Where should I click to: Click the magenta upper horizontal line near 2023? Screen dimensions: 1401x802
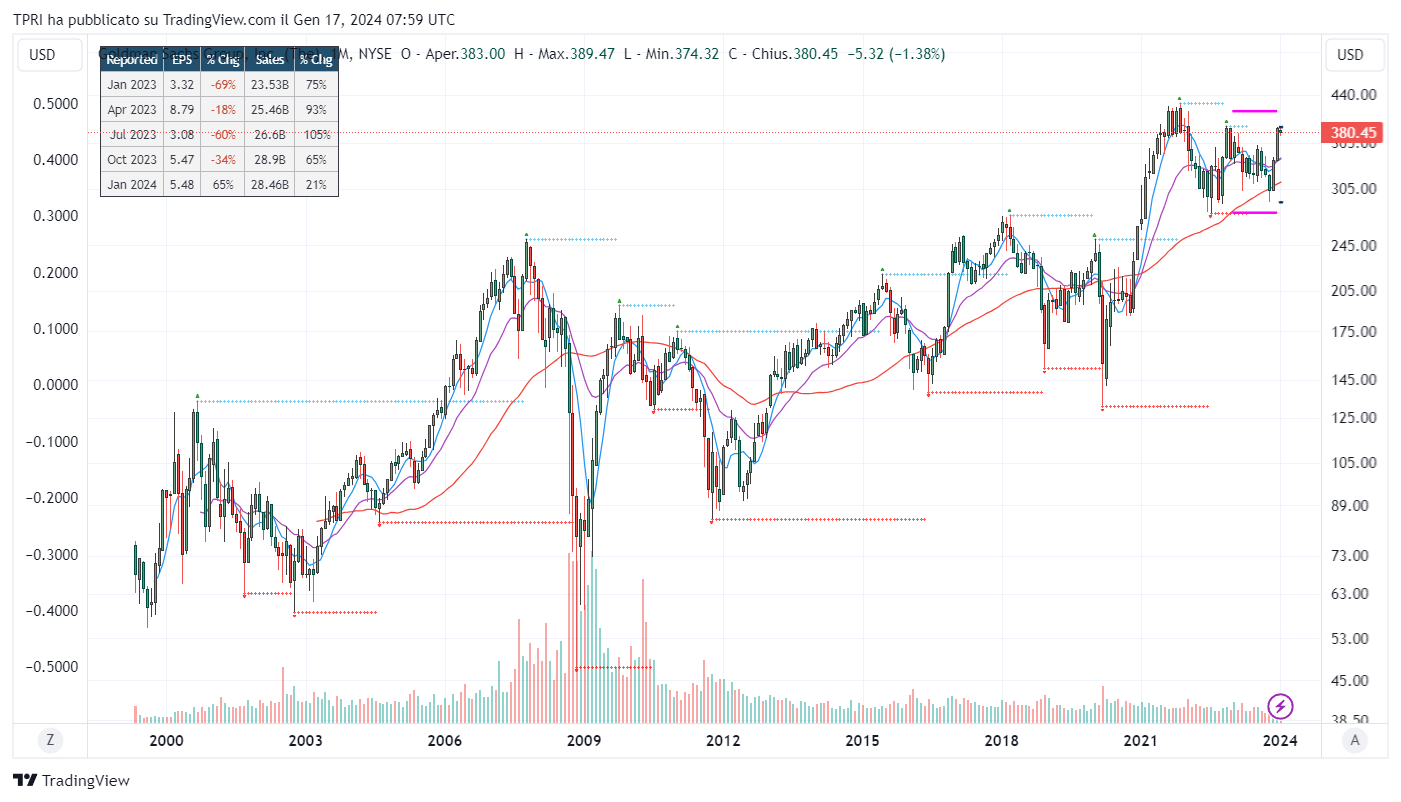pyautogui.click(x=1254, y=111)
